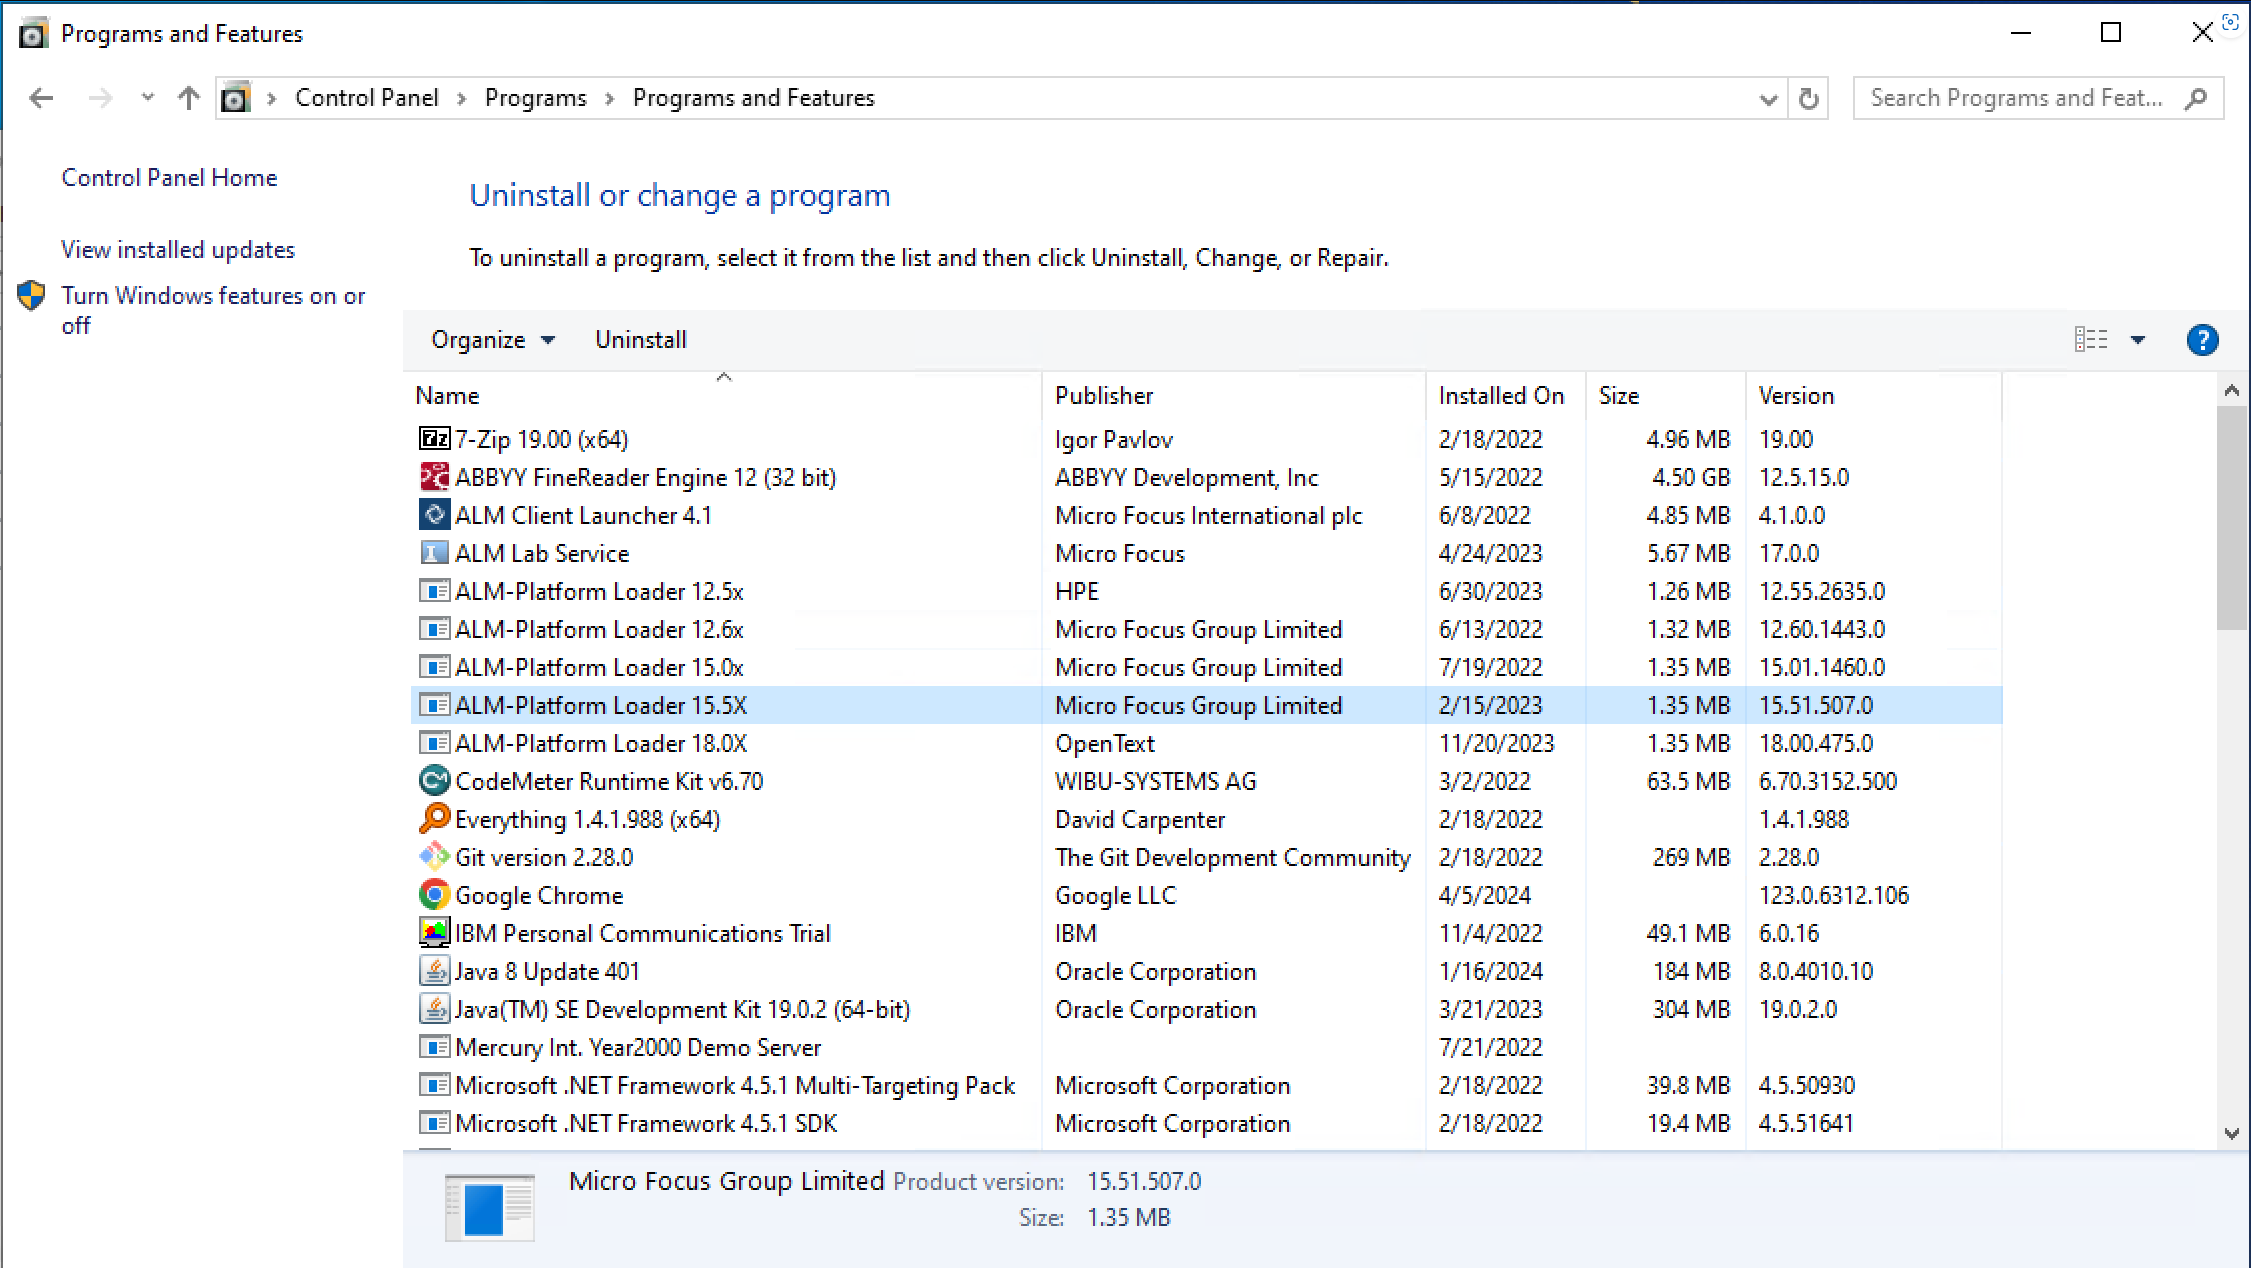Click the 7-Zip program icon
Image resolution: width=2251 pixels, height=1268 pixels.
coord(434,439)
